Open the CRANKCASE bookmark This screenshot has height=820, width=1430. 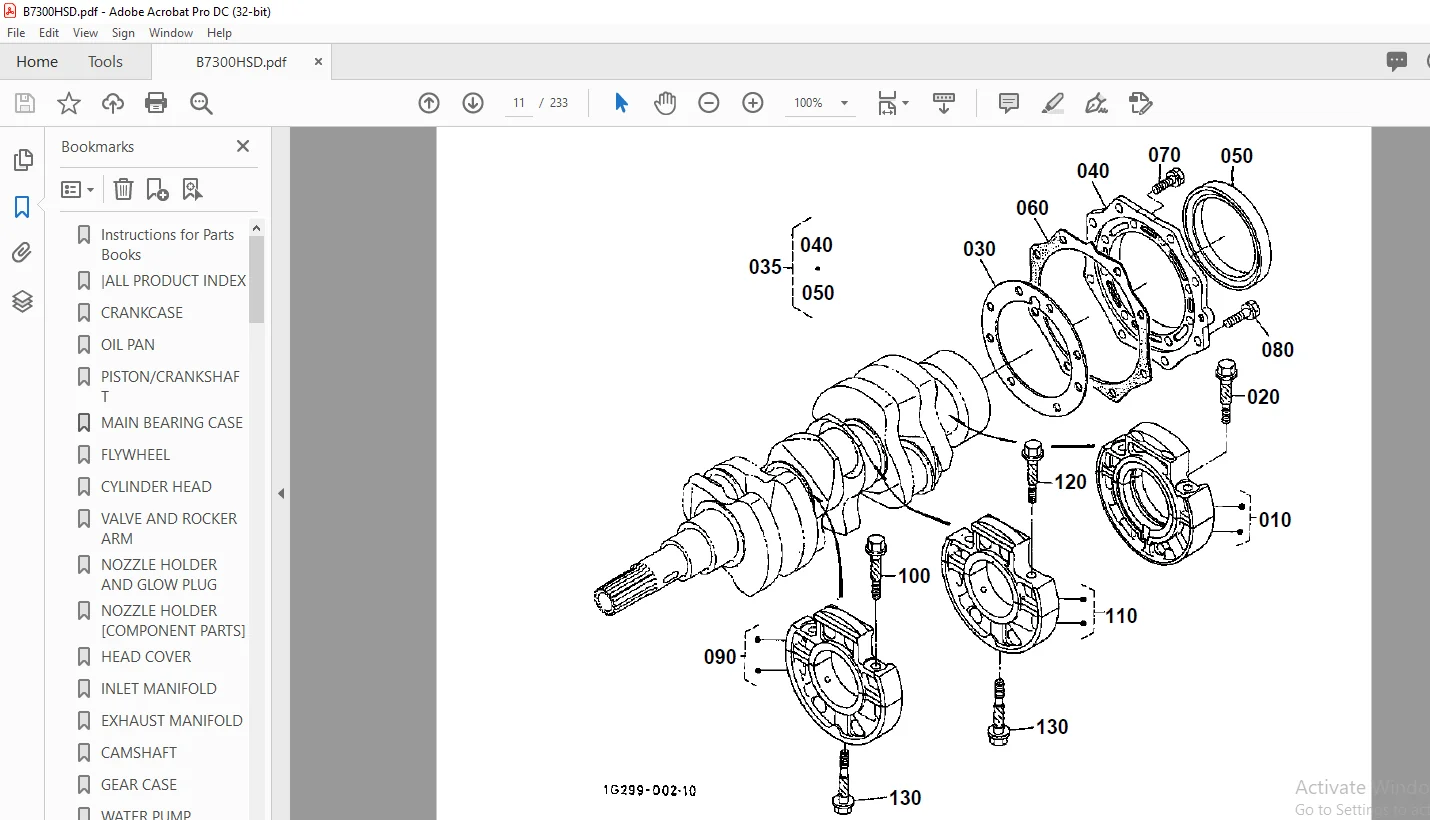click(x=142, y=312)
